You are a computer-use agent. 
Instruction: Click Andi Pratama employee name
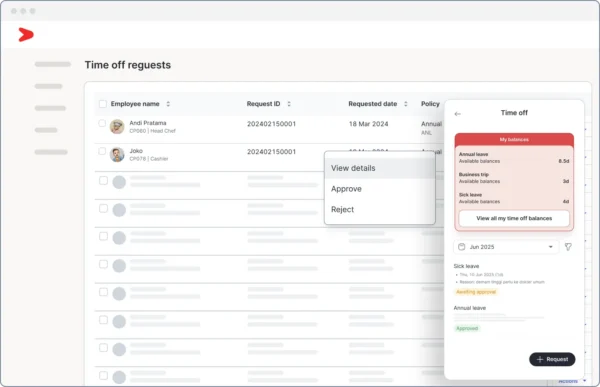point(148,123)
